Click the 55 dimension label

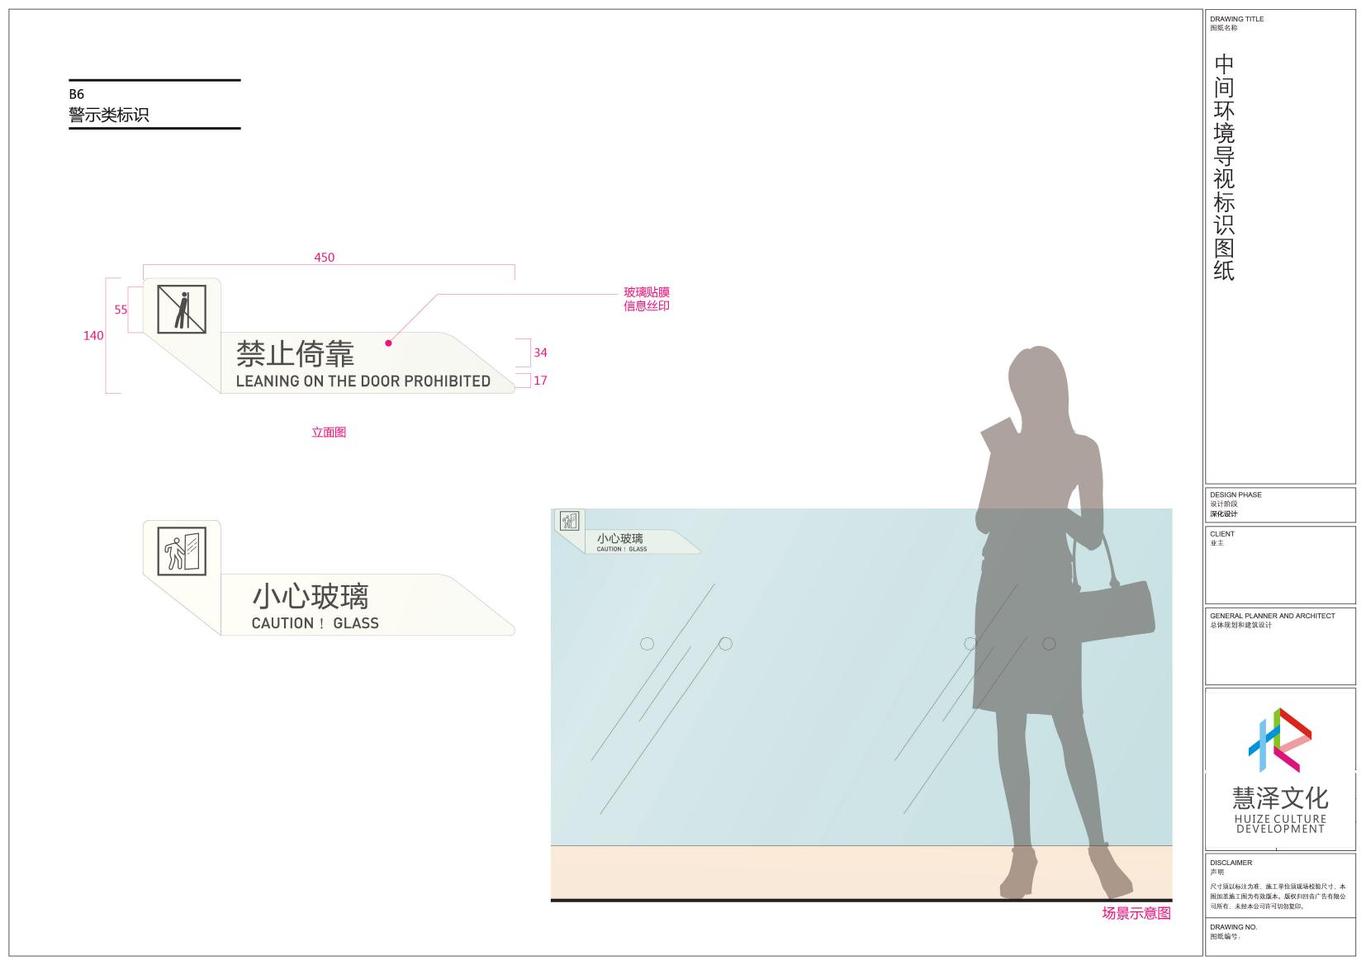tap(121, 310)
